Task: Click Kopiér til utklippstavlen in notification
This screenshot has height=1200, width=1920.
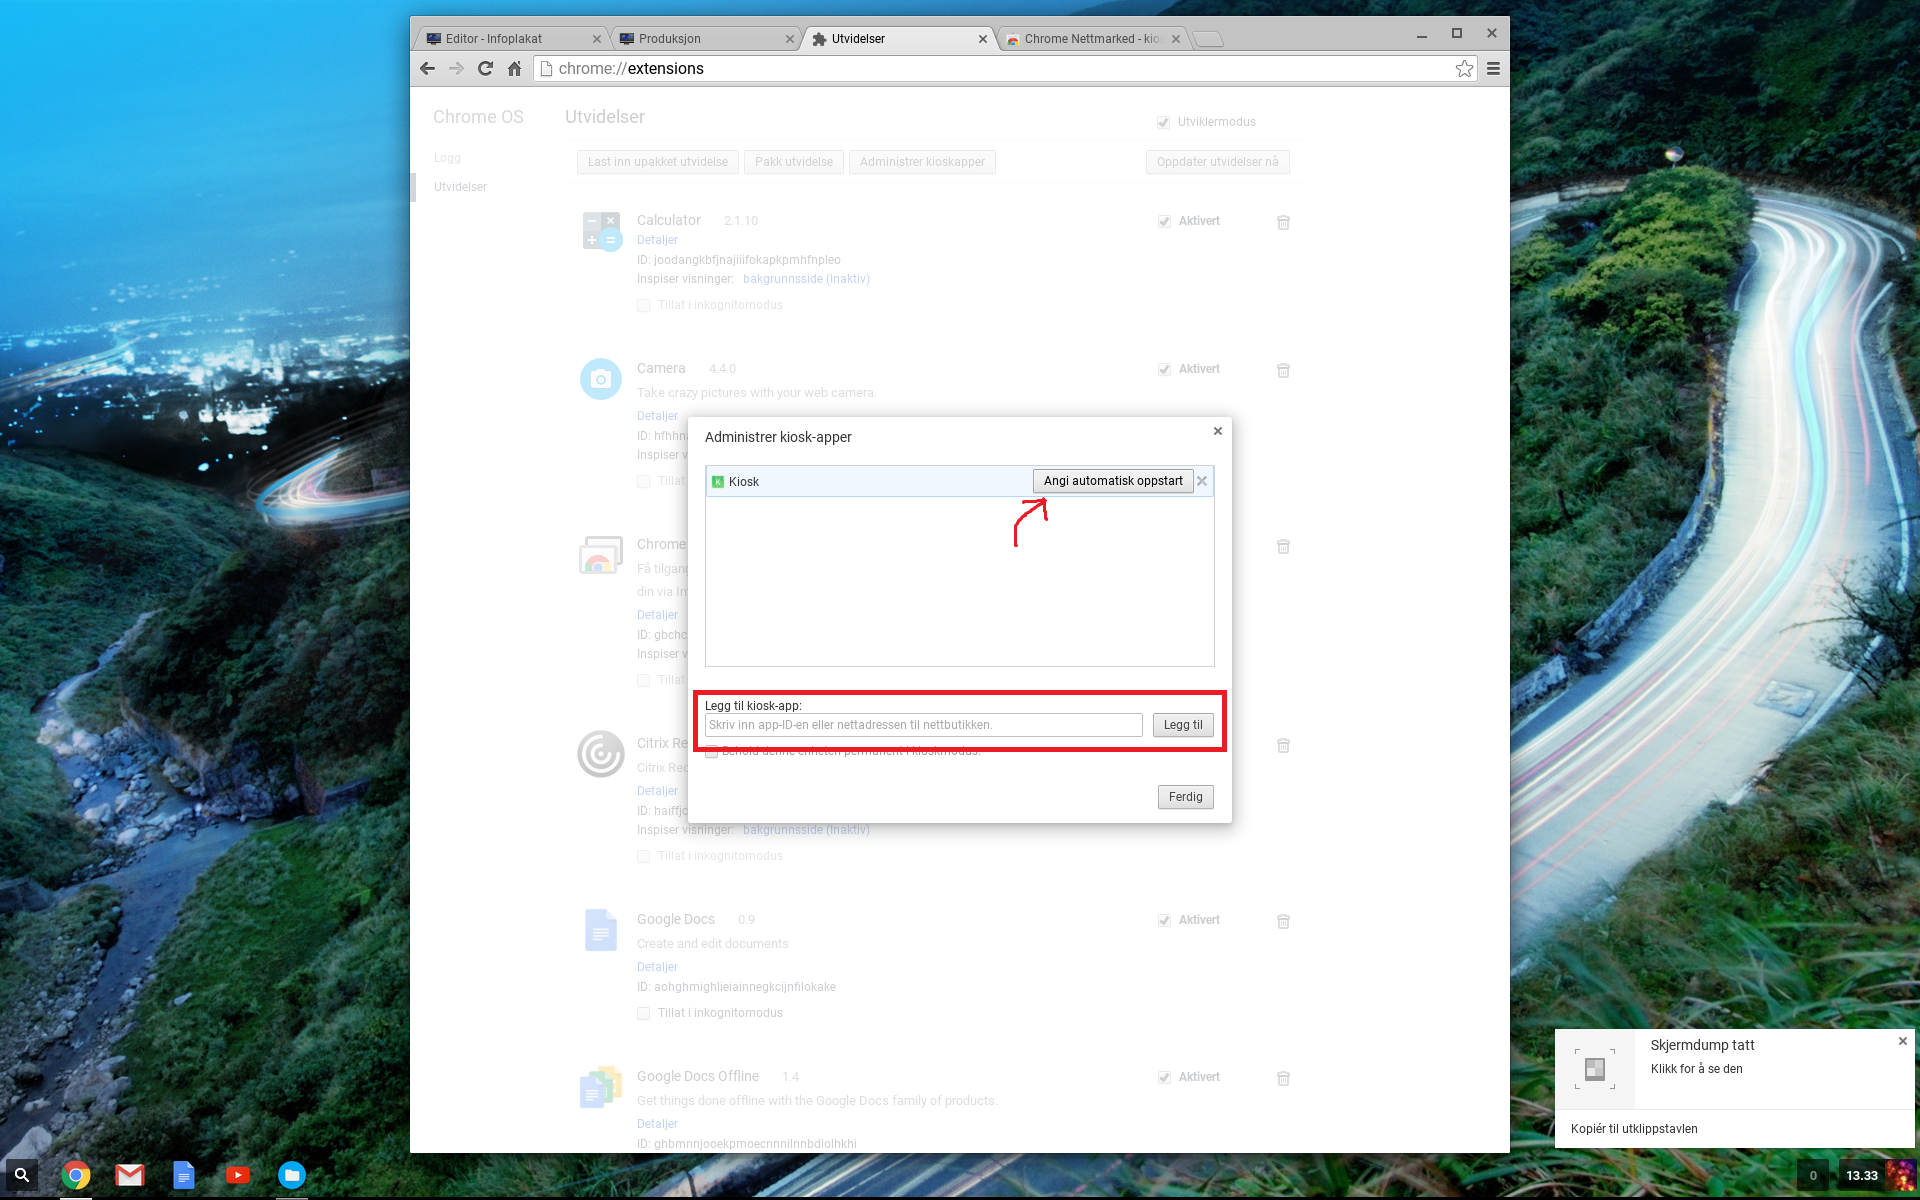Action: coord(1634,1128)
